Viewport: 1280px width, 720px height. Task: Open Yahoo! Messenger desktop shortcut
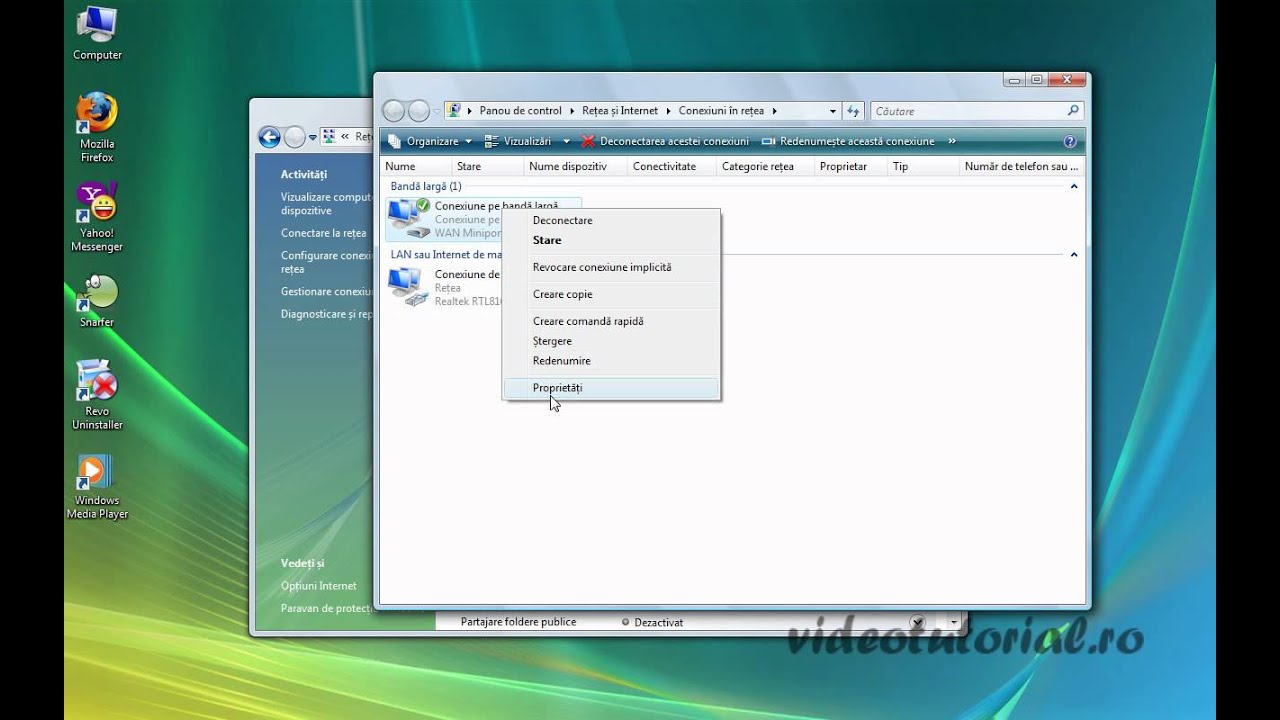click(97, 217)
